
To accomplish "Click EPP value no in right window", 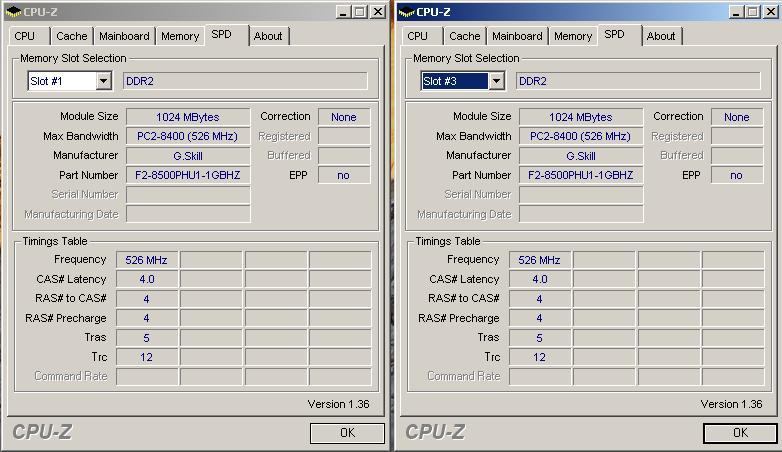I will tap(737, 175).
